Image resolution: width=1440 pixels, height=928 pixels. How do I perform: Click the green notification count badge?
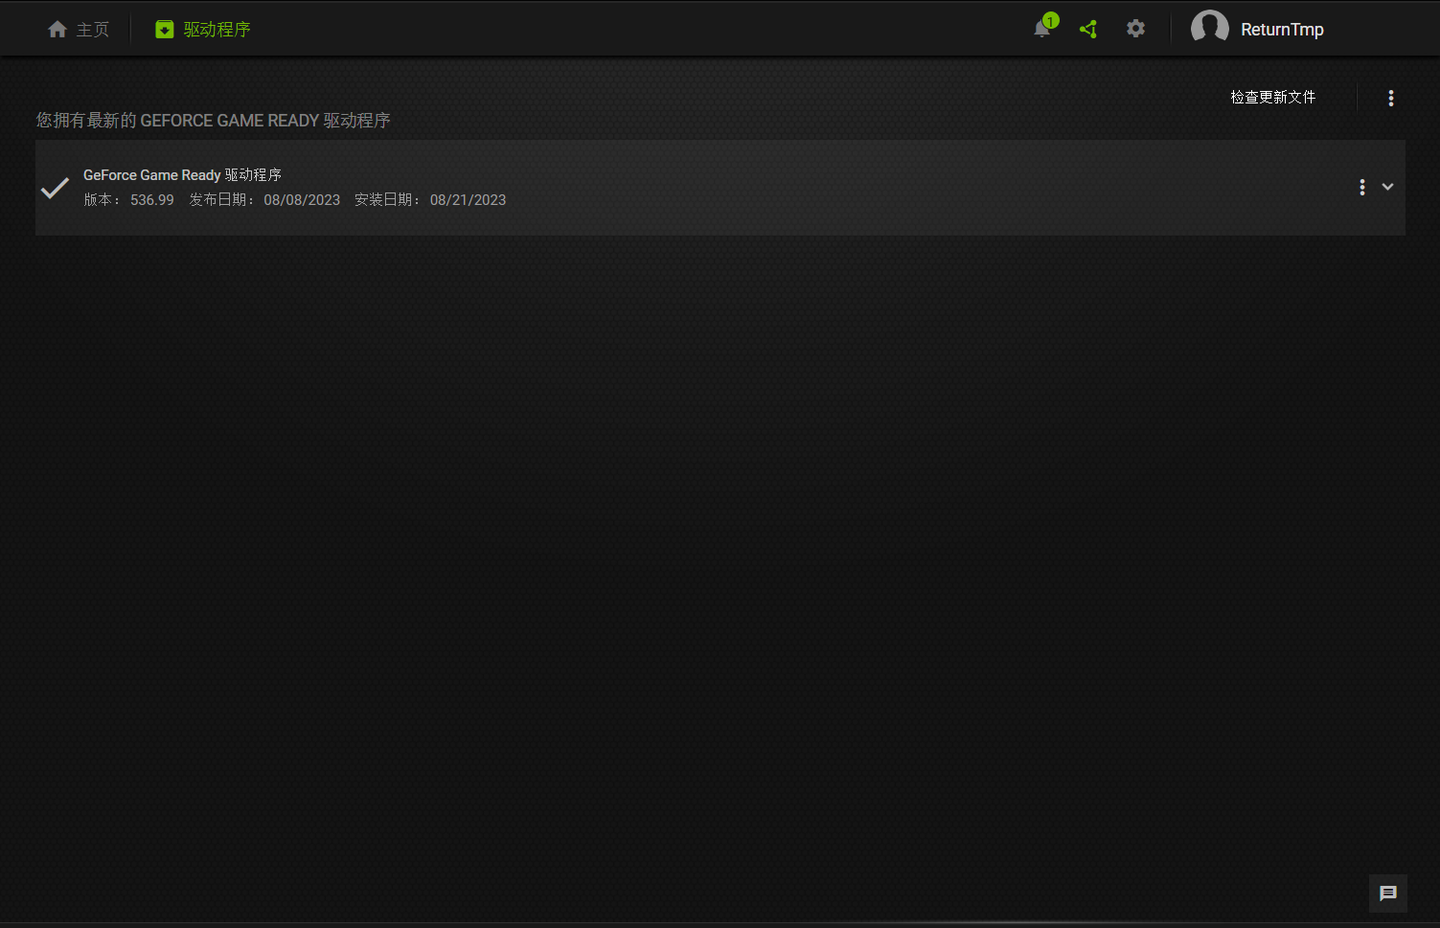[1050, 20]
